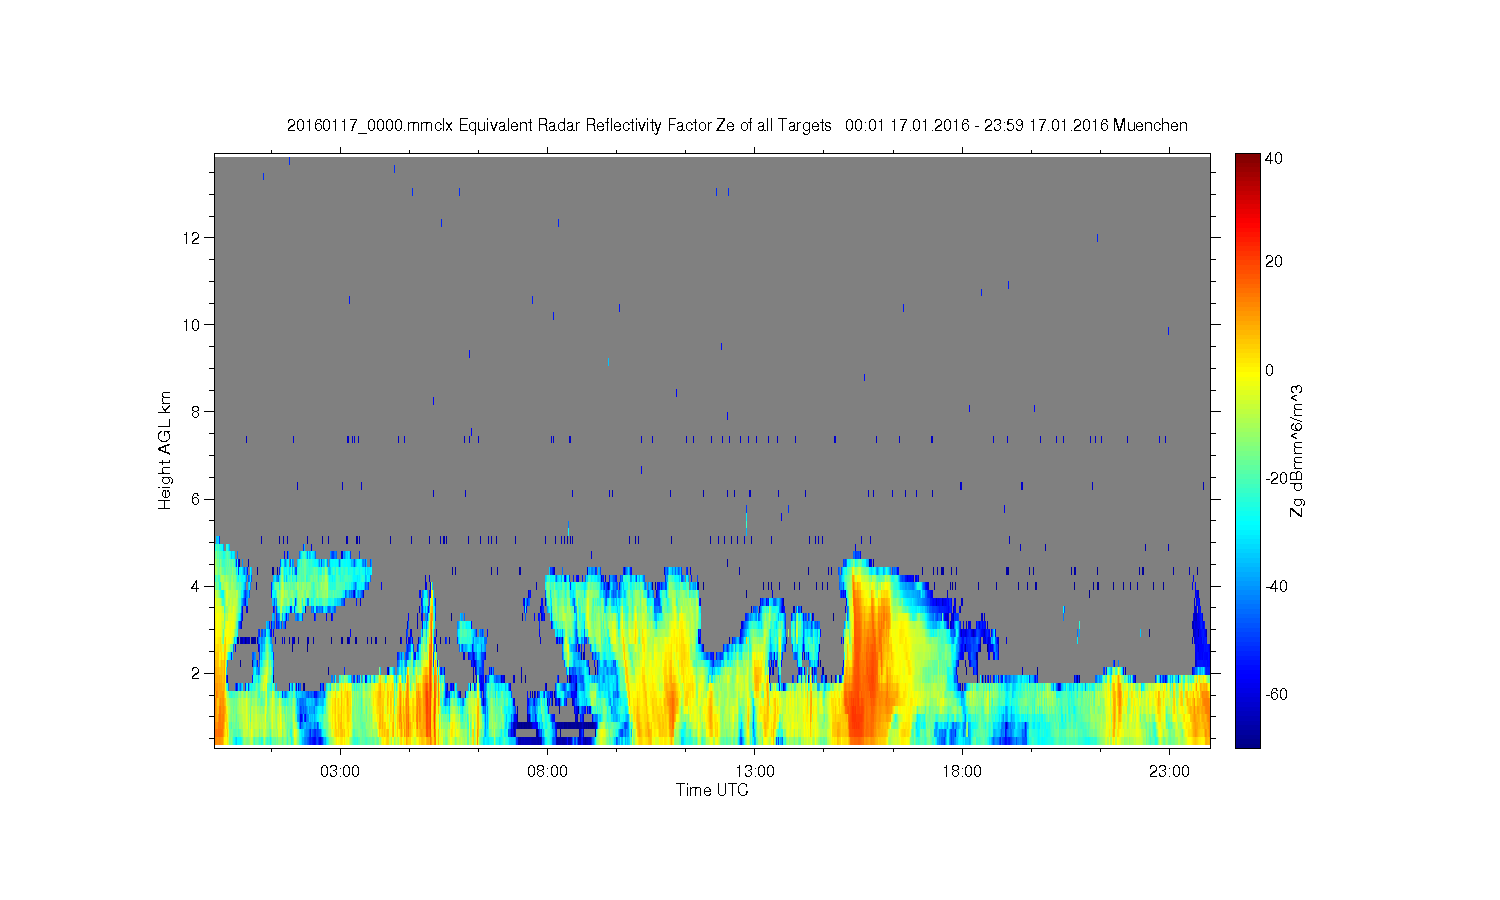The image size is (1500, 900).
Task: Click the colorbar value 40
Action: tap(1274, 159)
